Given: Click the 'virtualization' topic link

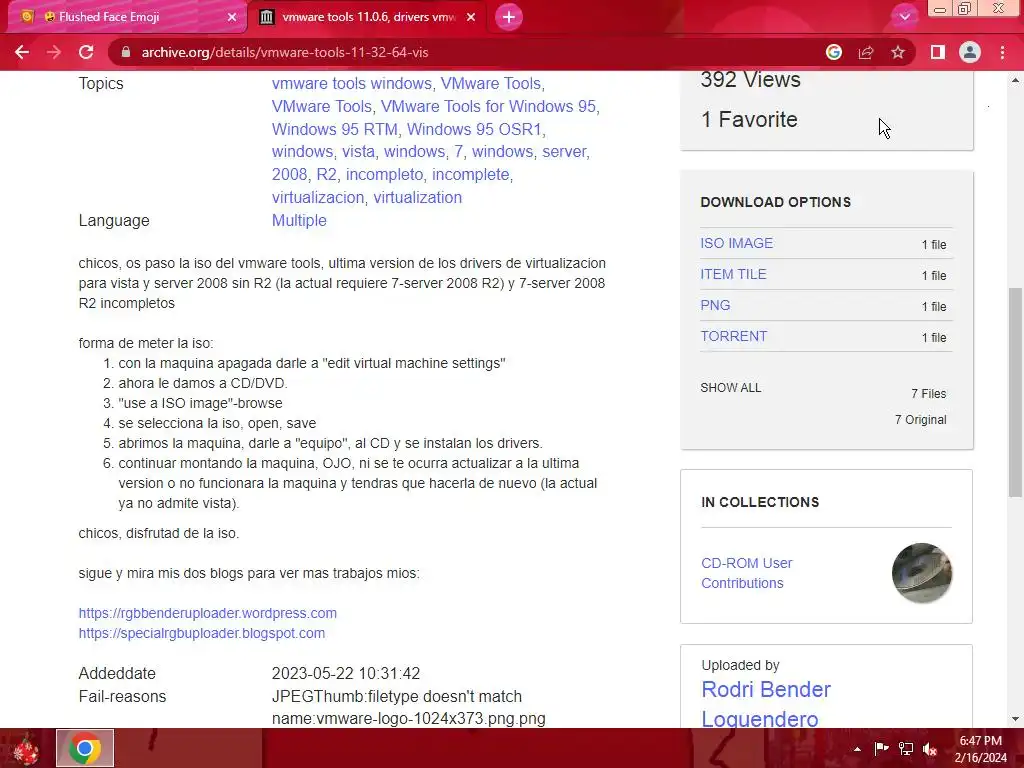Looking at the screenshot, I should (x=417, y=197).
